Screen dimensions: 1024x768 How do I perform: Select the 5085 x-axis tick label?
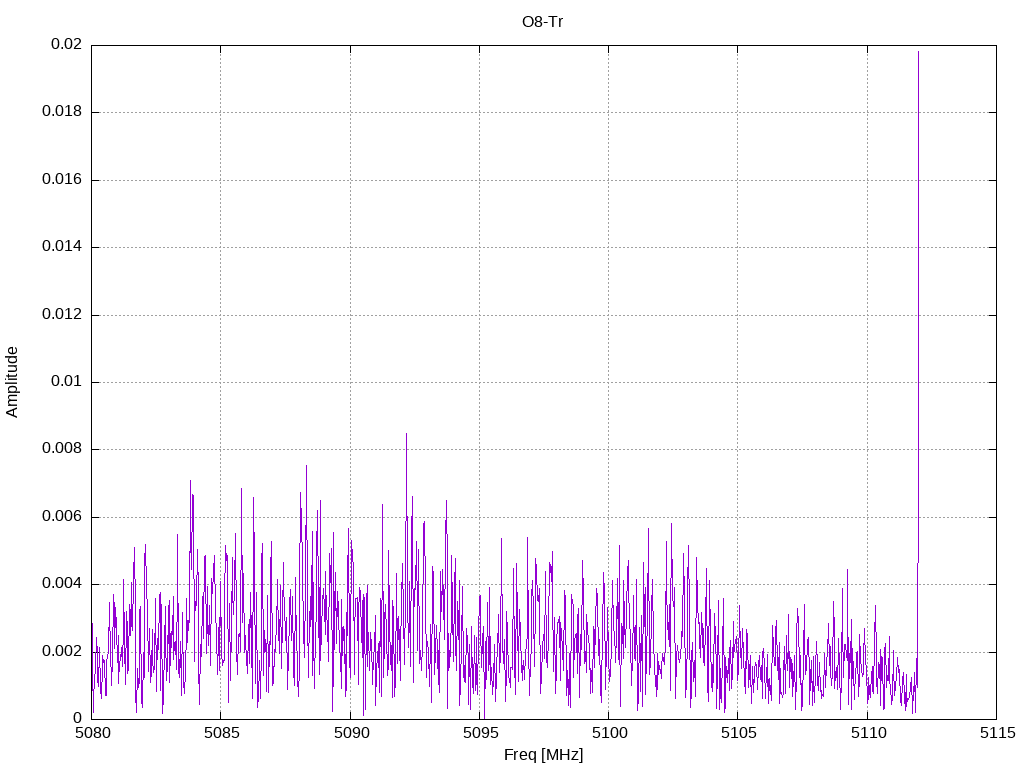tap(221, 733)
